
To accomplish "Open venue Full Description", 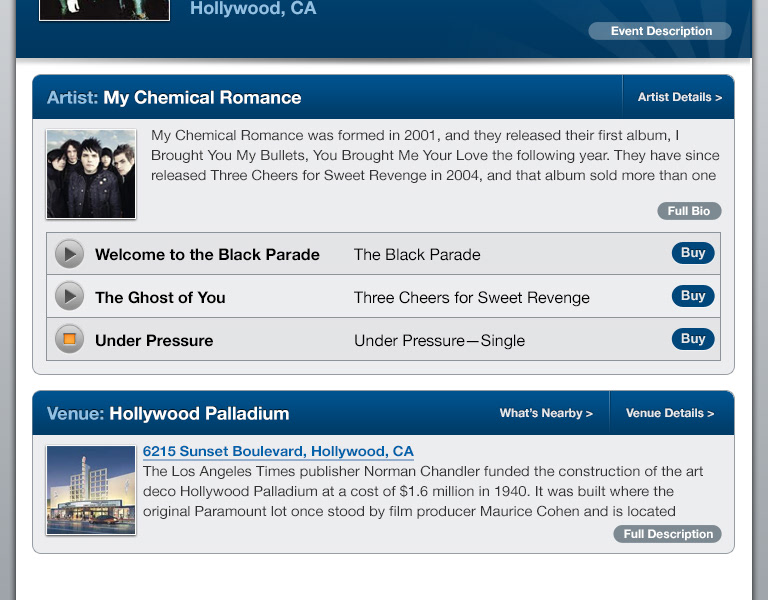I will [667, 534].
